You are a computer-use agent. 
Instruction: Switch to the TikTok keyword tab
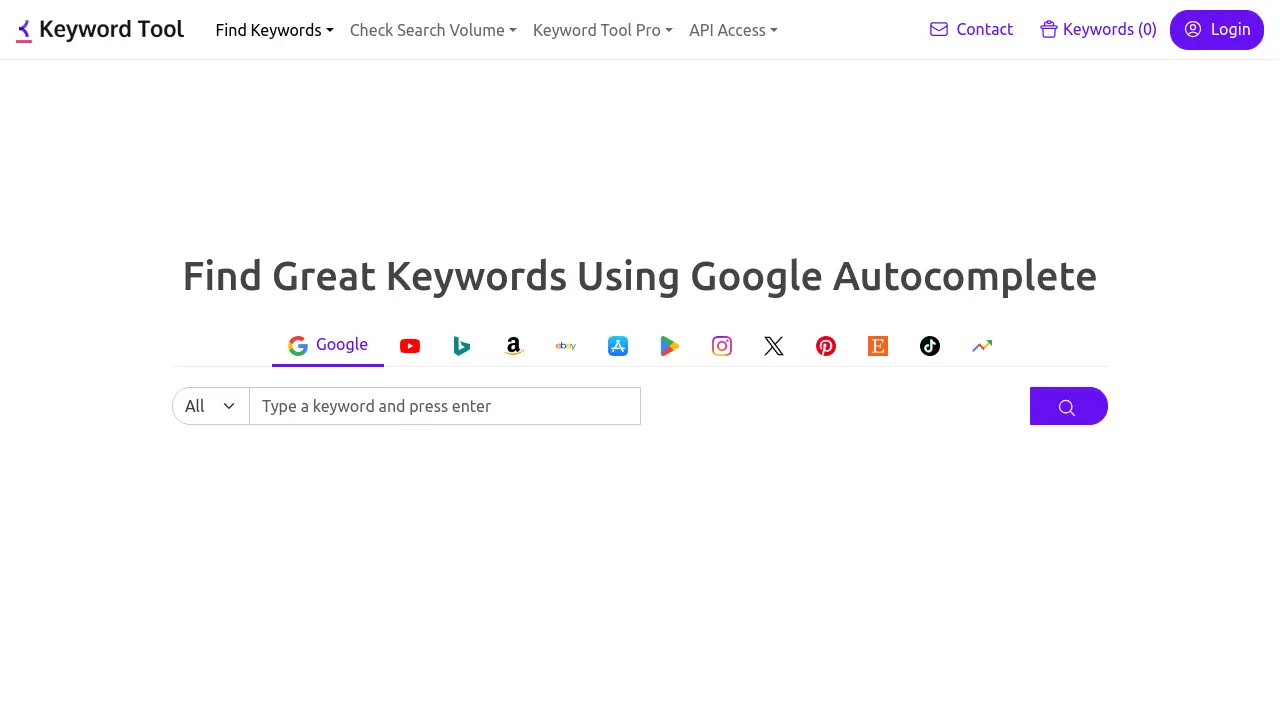point(930,346)
